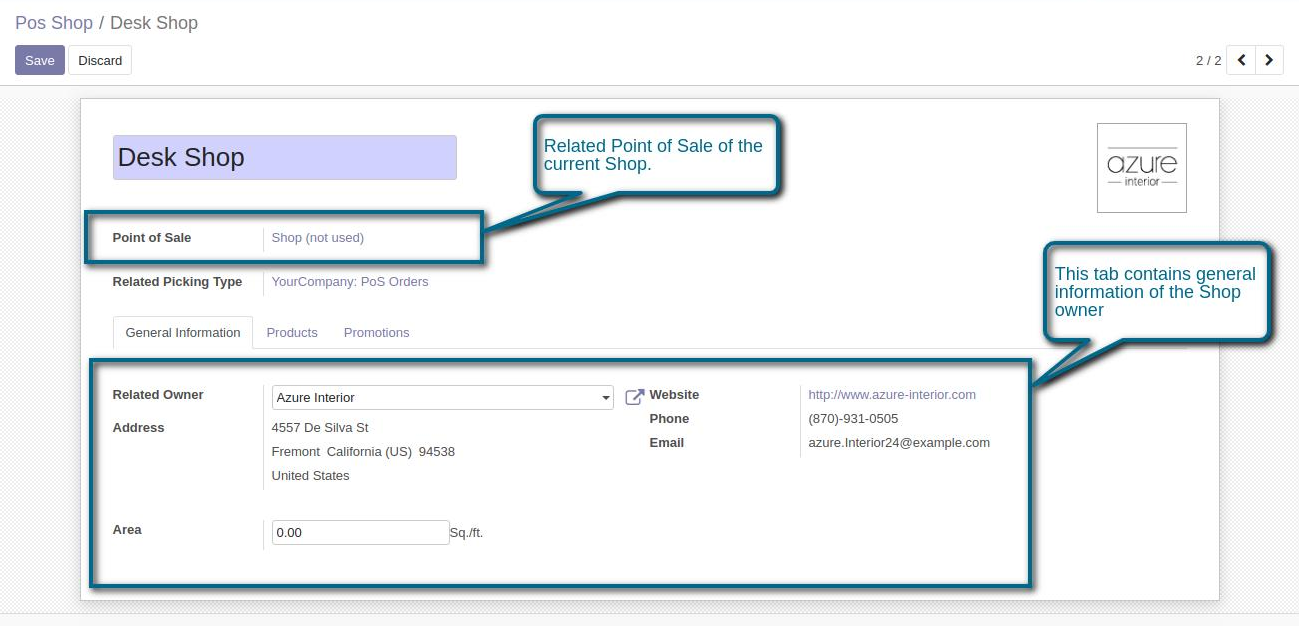Click the Desk Shop name field
The image size is (1299, 626).
coord(284,158)
